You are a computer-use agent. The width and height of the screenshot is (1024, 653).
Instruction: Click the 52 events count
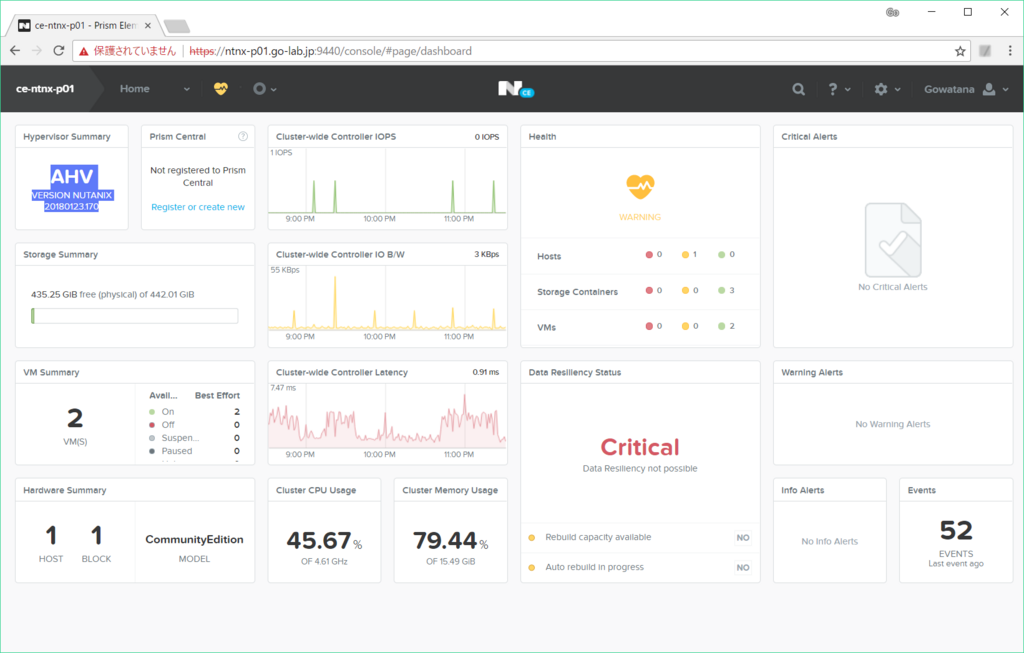[x=956, y=530]
